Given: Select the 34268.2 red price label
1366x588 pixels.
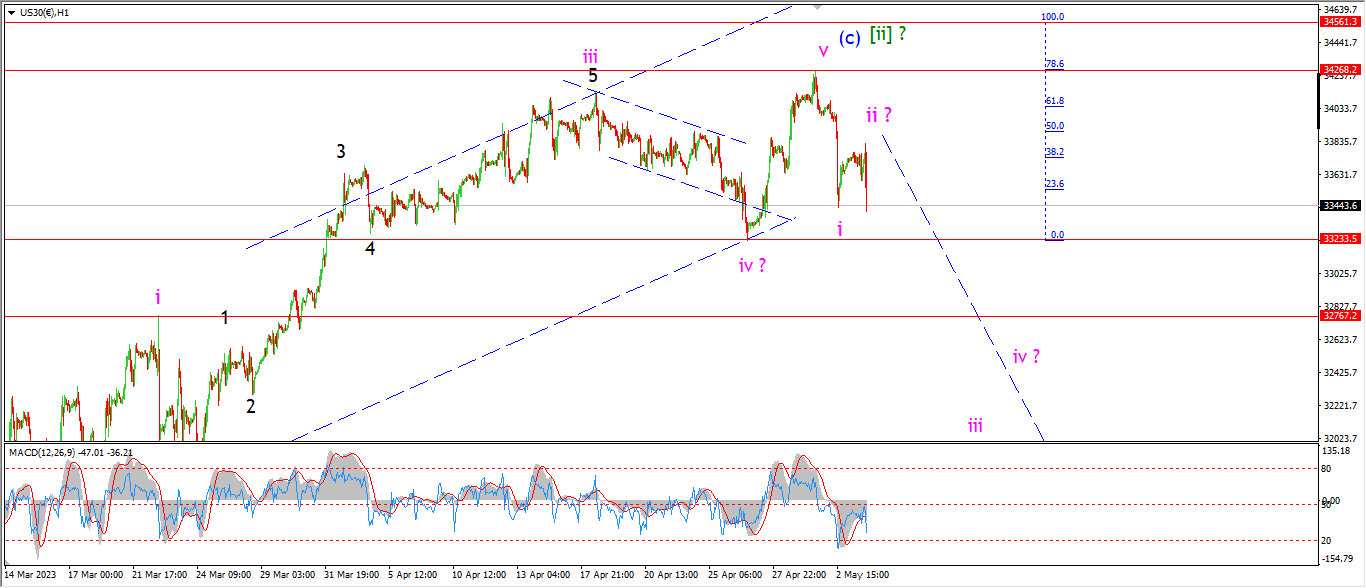Looking at the screenshot, I should [x=1340, y=70].
